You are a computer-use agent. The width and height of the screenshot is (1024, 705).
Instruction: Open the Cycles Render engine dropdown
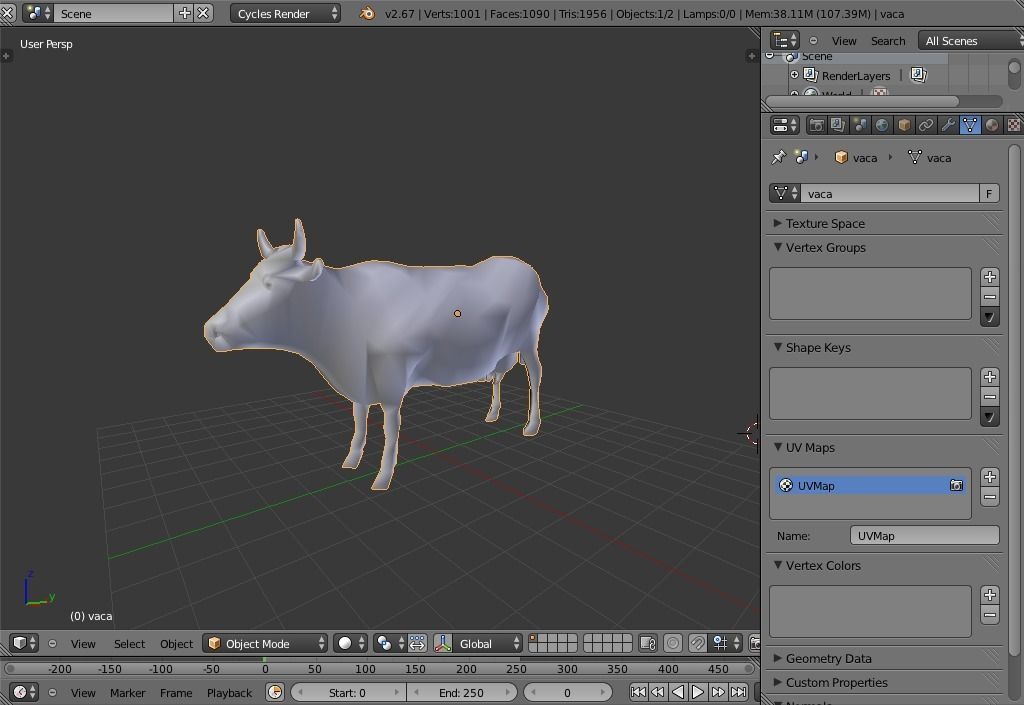(285, 14)
